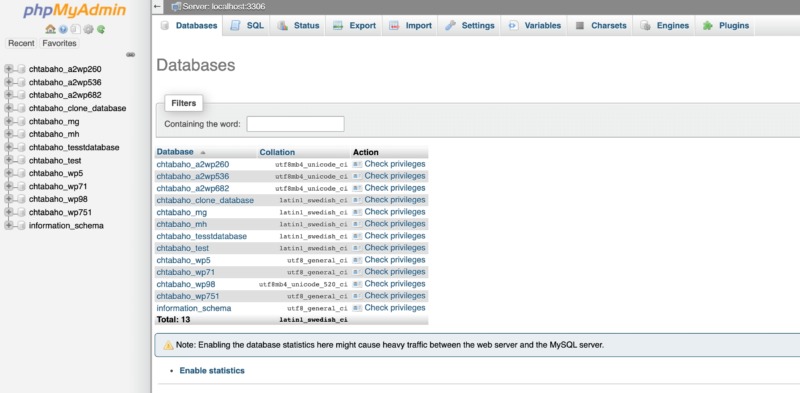
Task: Click database icon beside chtabaho_clone_database in tree
Action: (x=21, y=108)
